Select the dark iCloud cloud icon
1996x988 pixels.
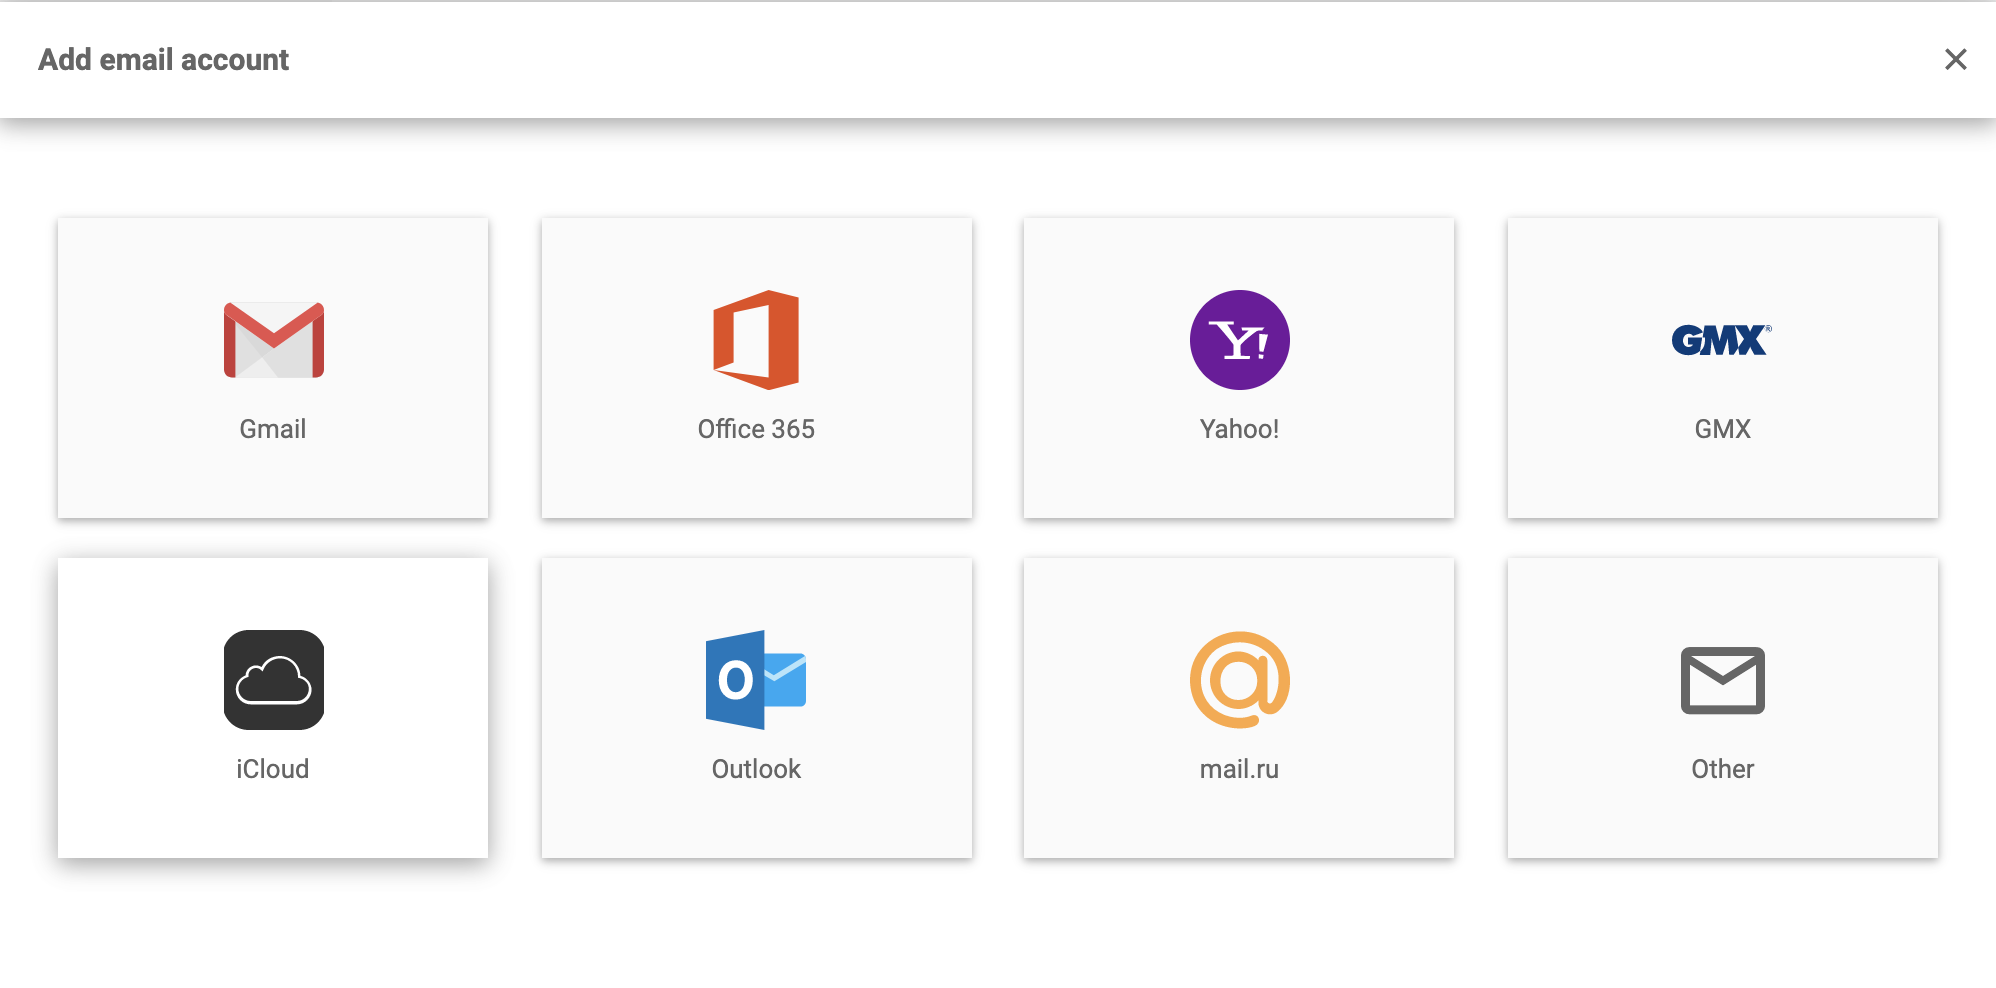point(273,680)
